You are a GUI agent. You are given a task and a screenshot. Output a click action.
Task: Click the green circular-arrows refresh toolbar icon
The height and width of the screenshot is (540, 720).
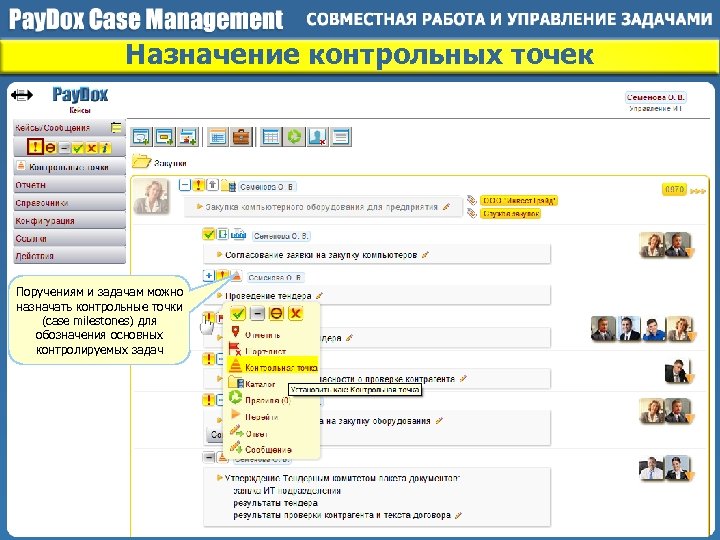click(294, 137)
